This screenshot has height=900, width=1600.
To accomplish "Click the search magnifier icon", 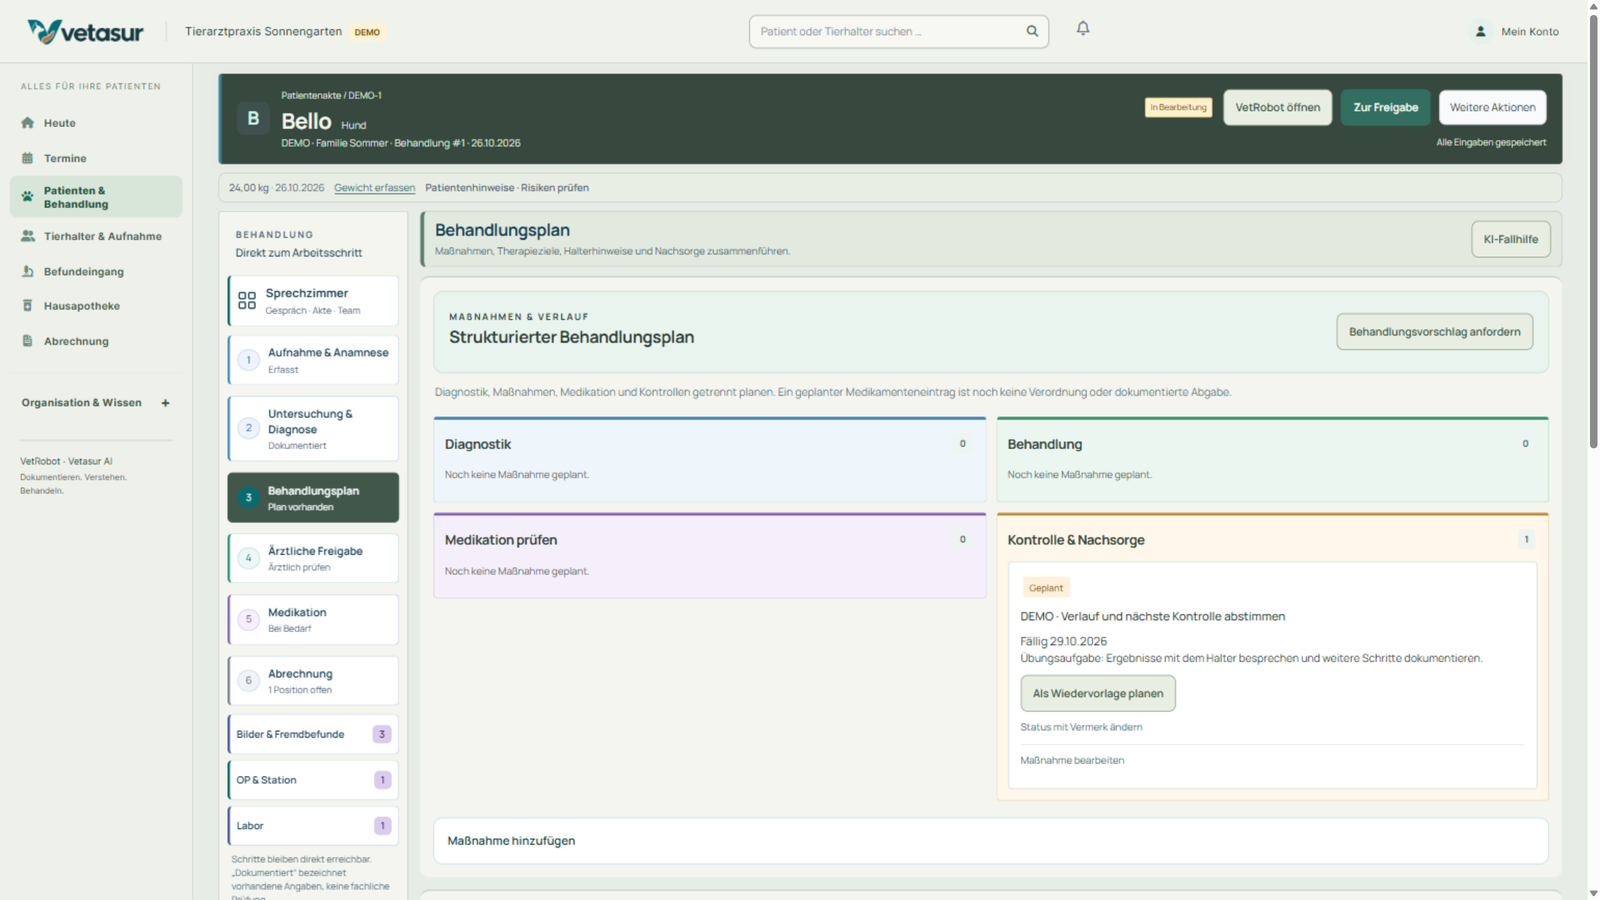I will [1032, 31].
